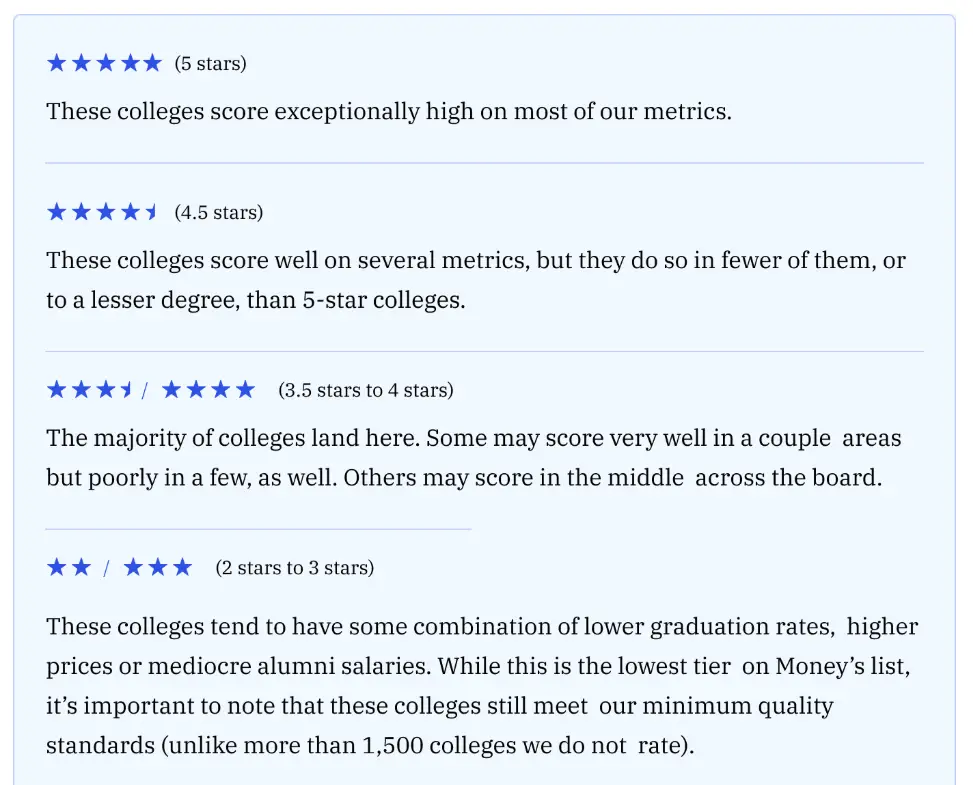Click paragraph about lower graduation rates
This screenshot has height=785, width=973.
point(482,686)
